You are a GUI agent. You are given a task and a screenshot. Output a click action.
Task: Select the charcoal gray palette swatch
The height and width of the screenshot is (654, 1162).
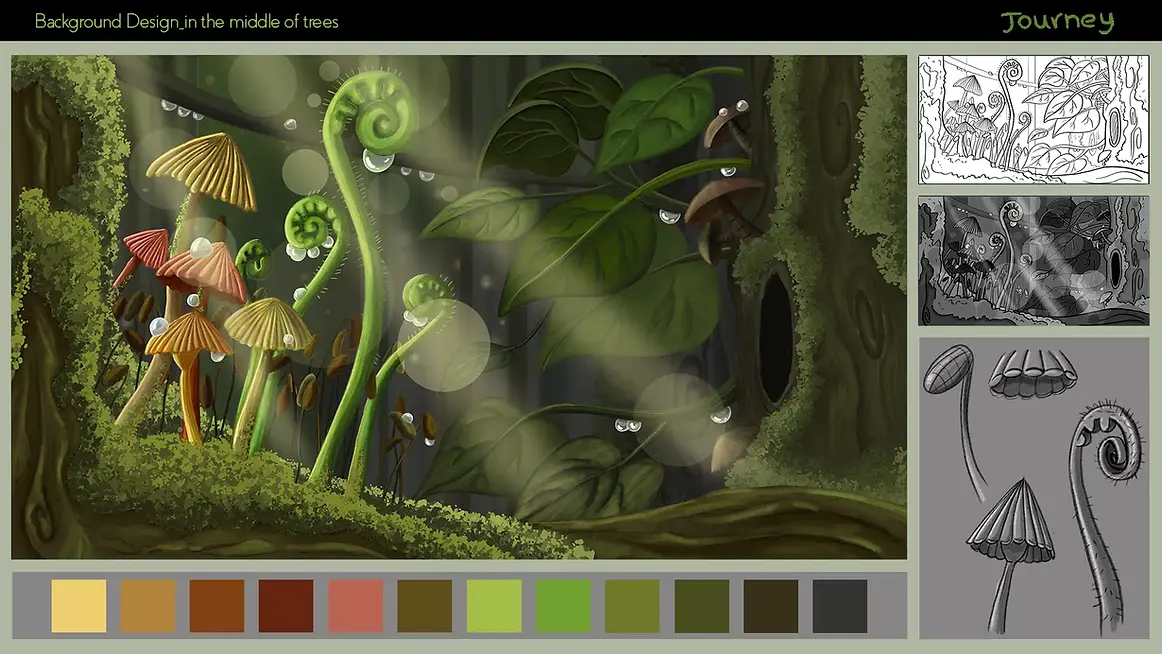[x=840, y=606]
